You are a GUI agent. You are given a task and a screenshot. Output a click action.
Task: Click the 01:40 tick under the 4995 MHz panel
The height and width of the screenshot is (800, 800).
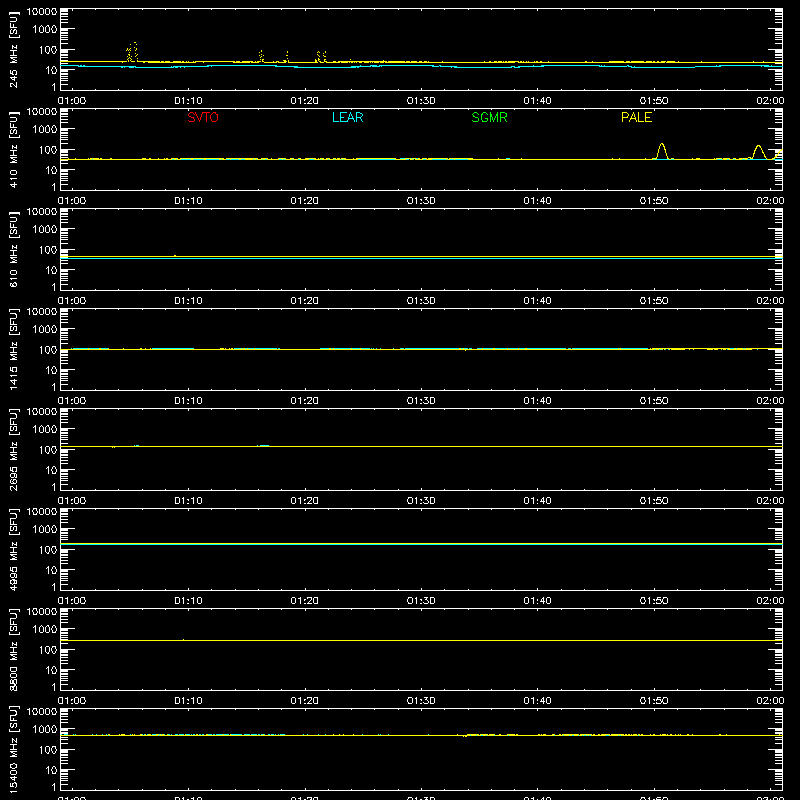coord(537,601)
